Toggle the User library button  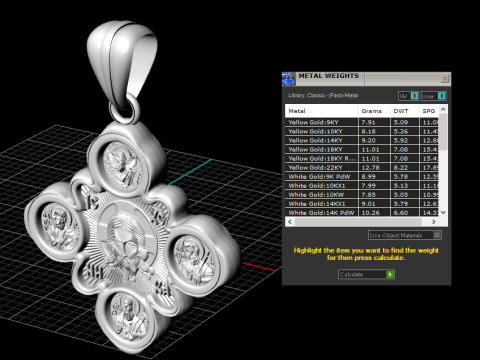pyautogui.click(x=433, y=96)
